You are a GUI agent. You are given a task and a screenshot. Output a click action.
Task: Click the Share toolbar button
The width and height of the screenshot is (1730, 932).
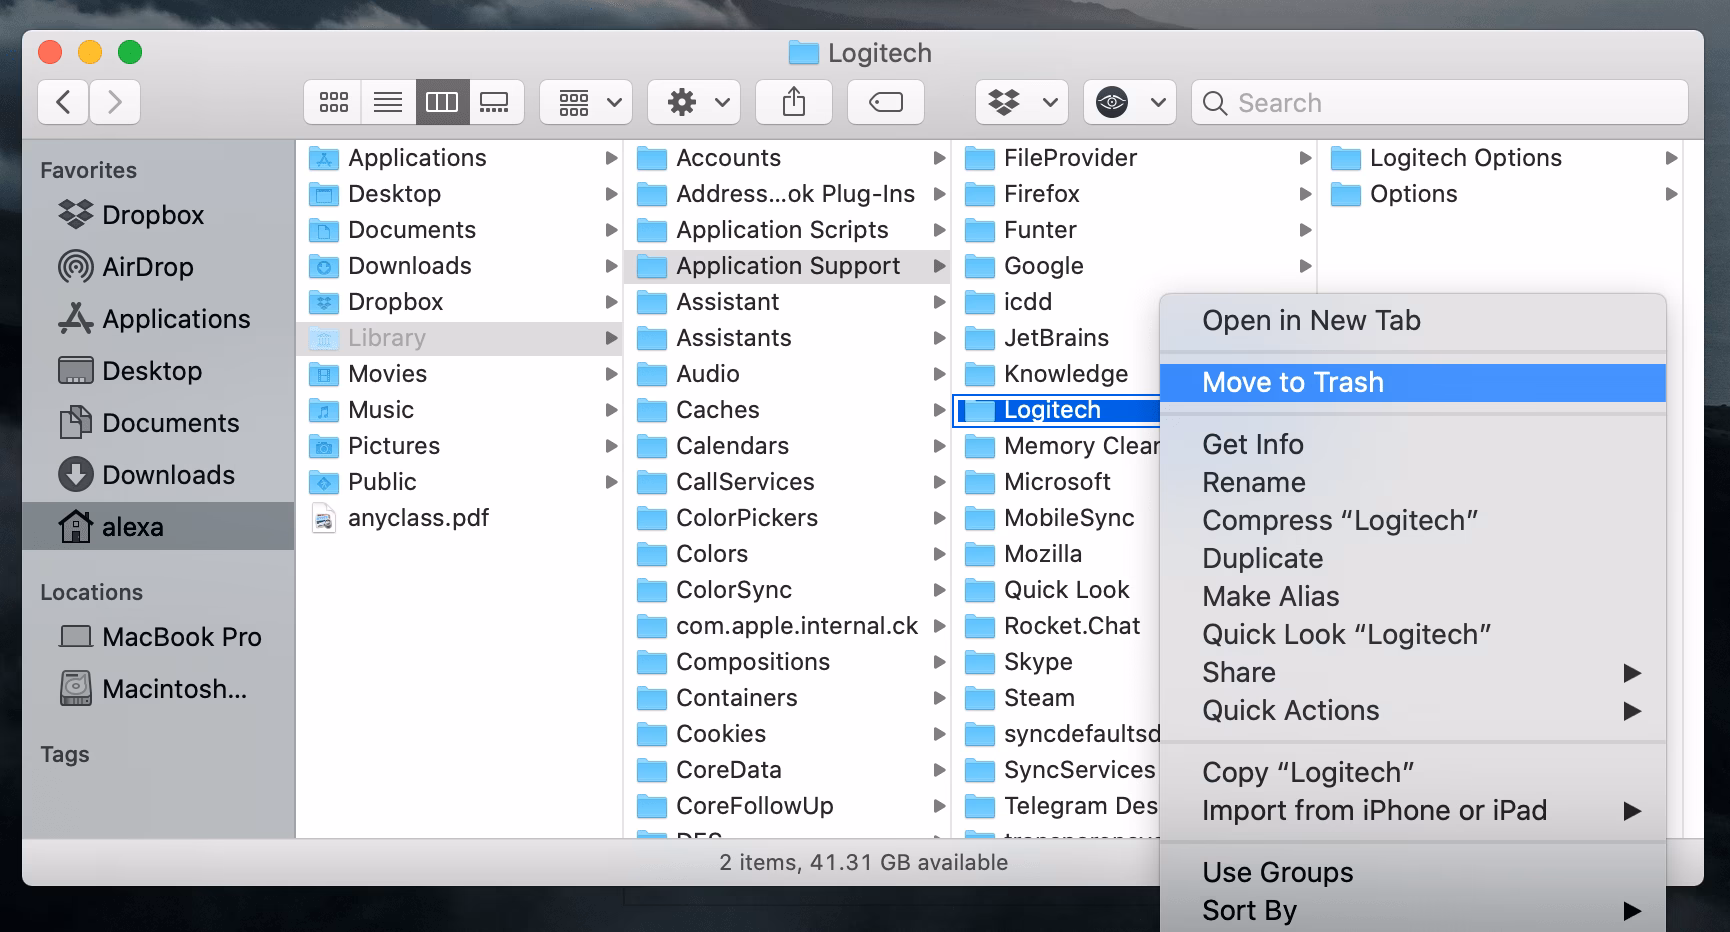click(794, 102)
